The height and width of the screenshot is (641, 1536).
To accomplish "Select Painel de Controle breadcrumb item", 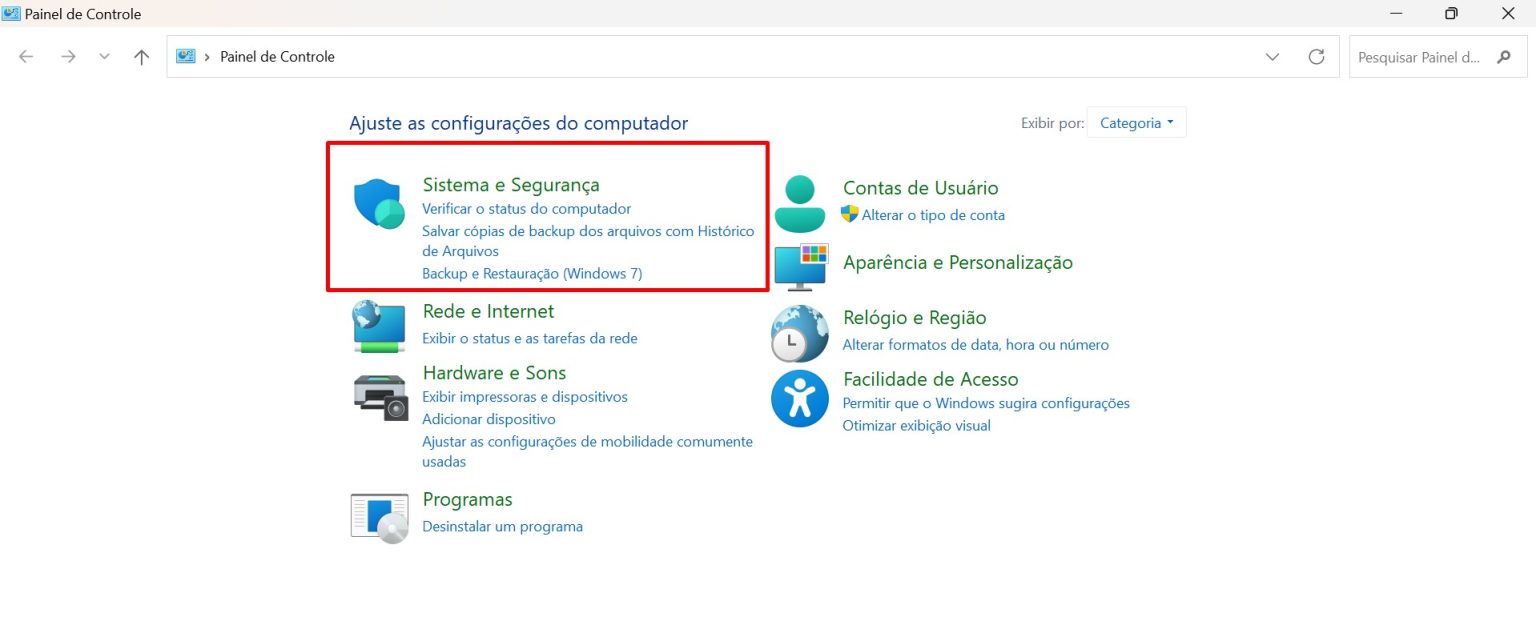I will tap(277, 56).
